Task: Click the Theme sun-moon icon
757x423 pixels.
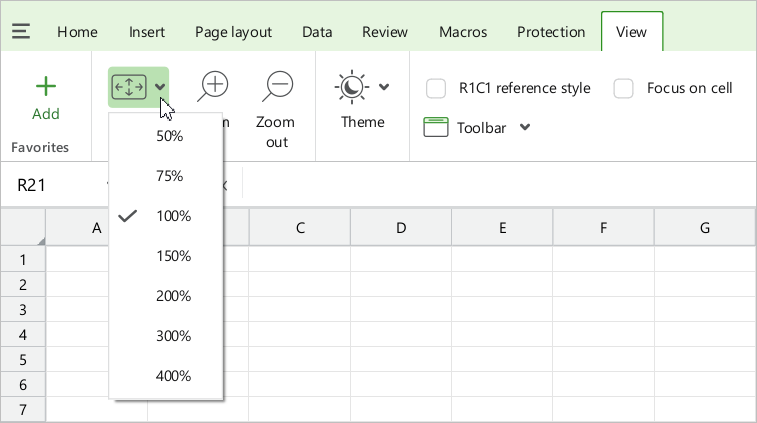Action: click(x=351, y=87)
